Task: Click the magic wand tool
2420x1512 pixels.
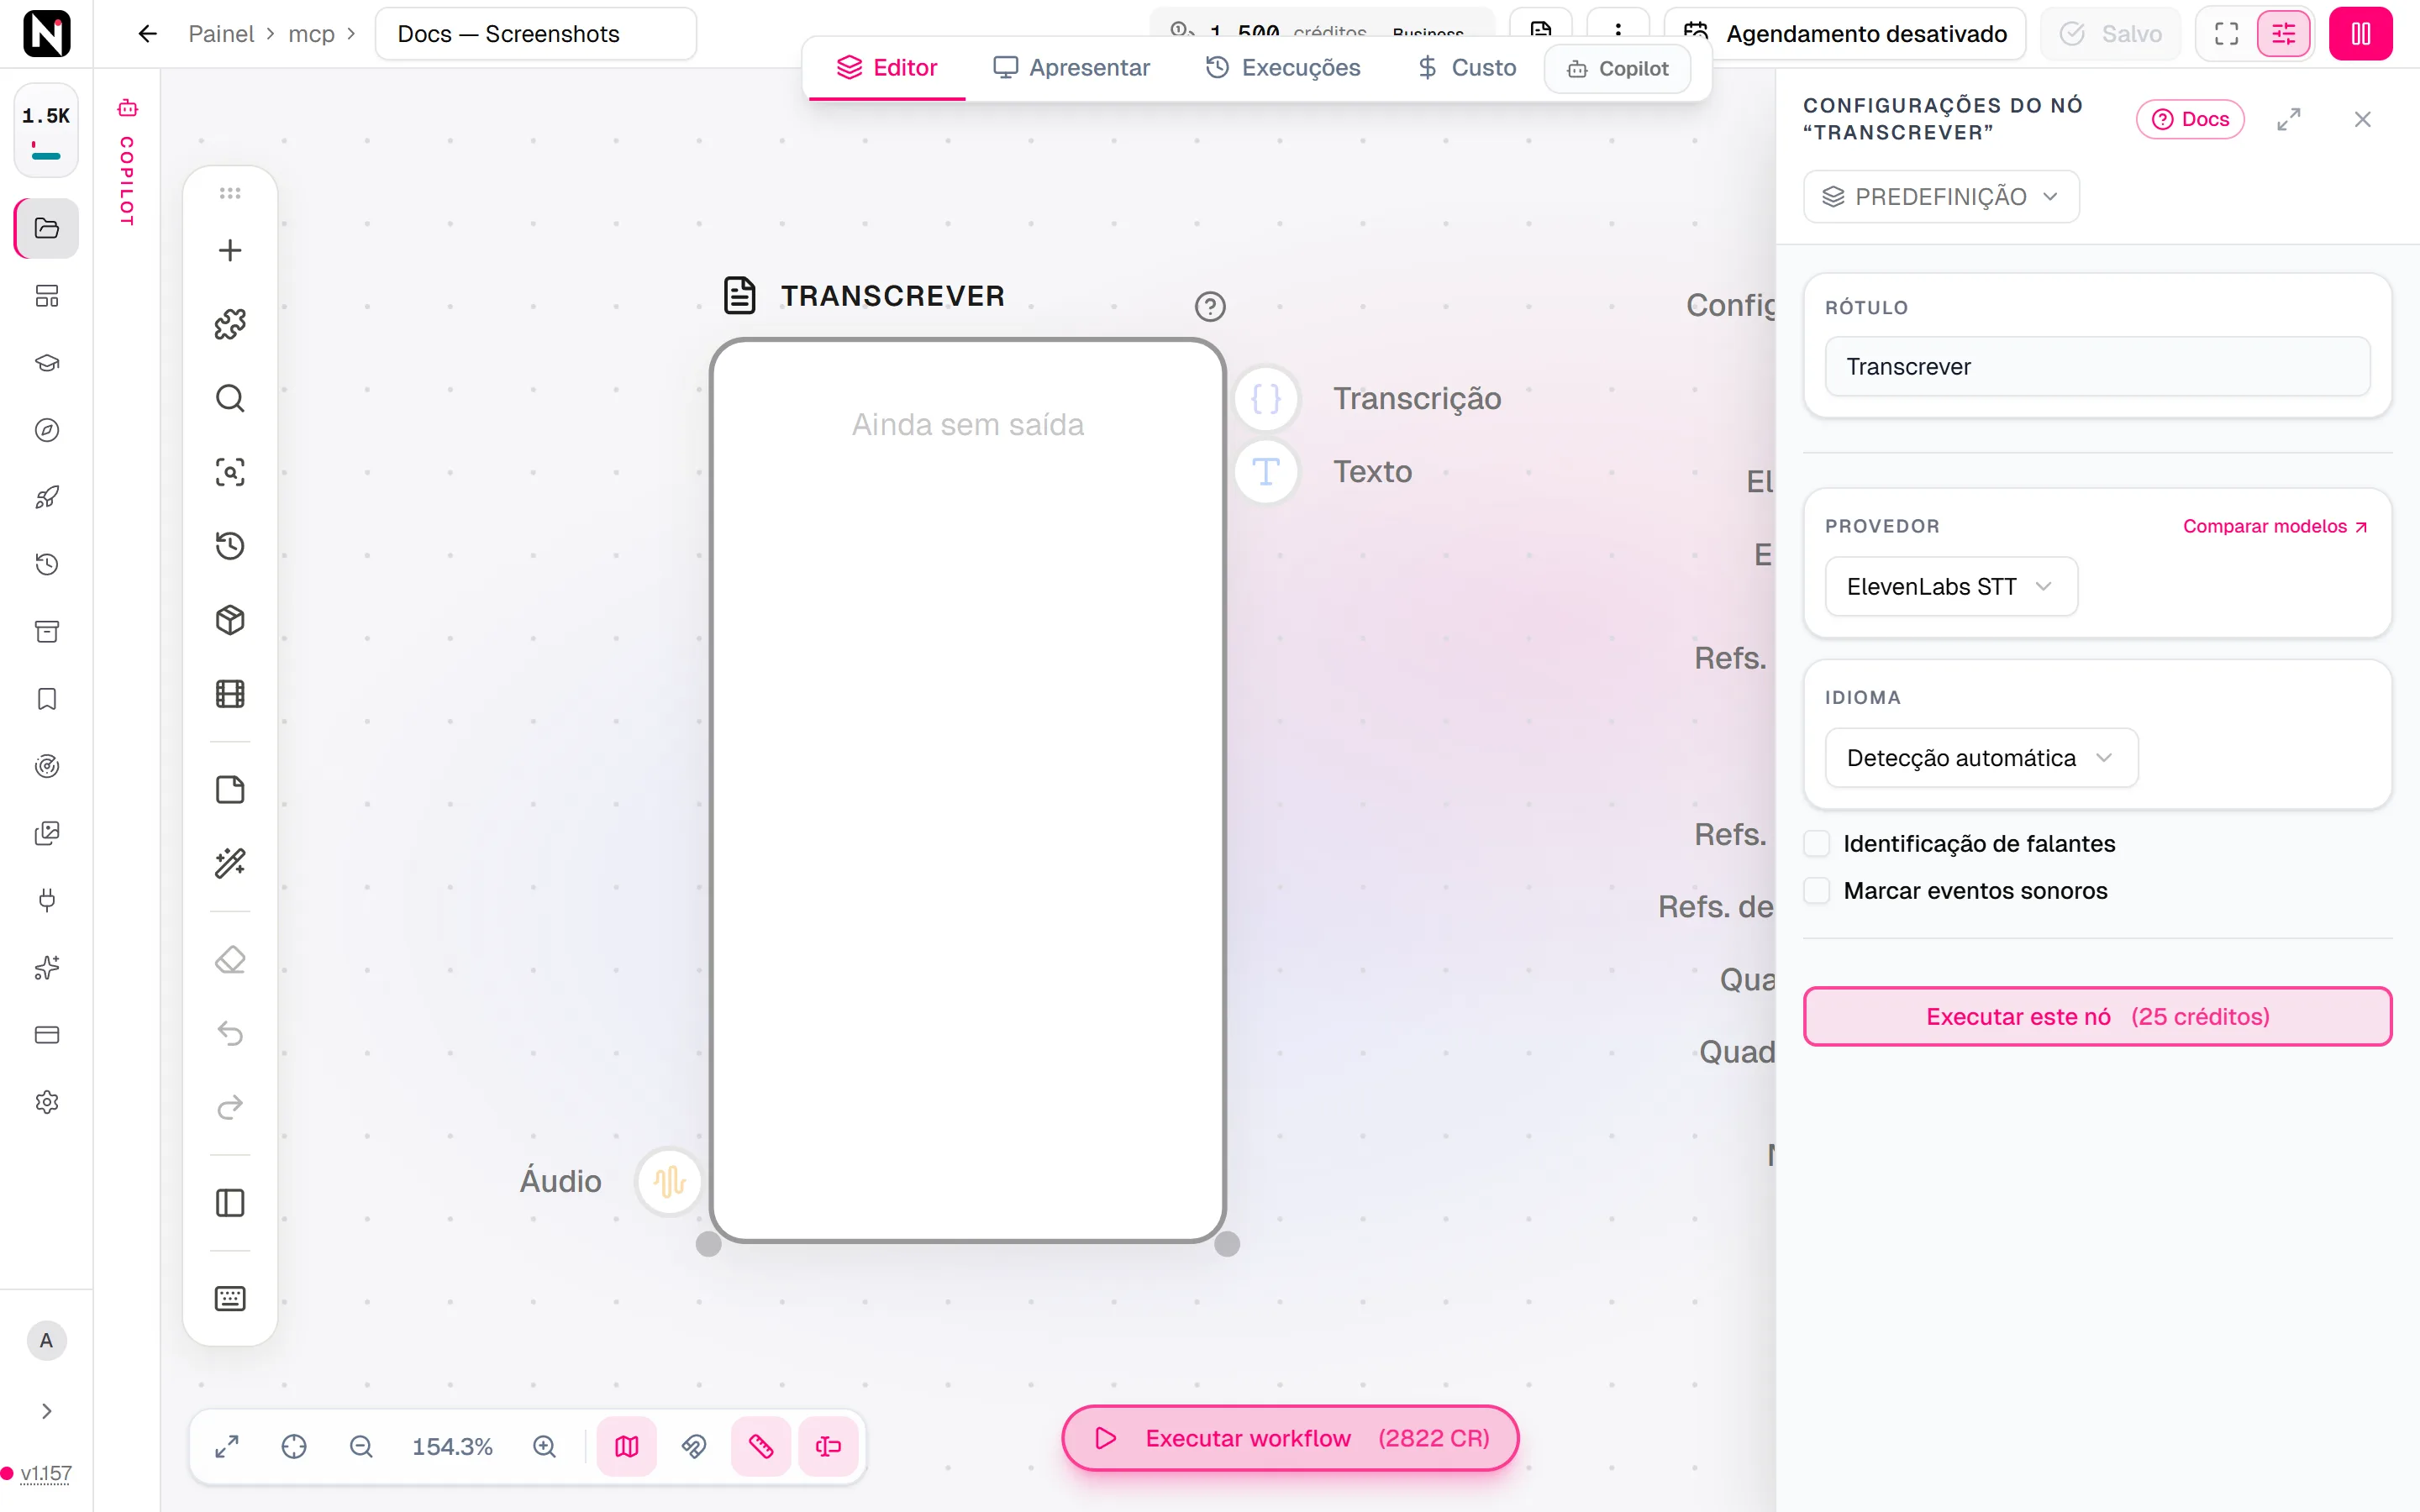Action: coord(230,863)
